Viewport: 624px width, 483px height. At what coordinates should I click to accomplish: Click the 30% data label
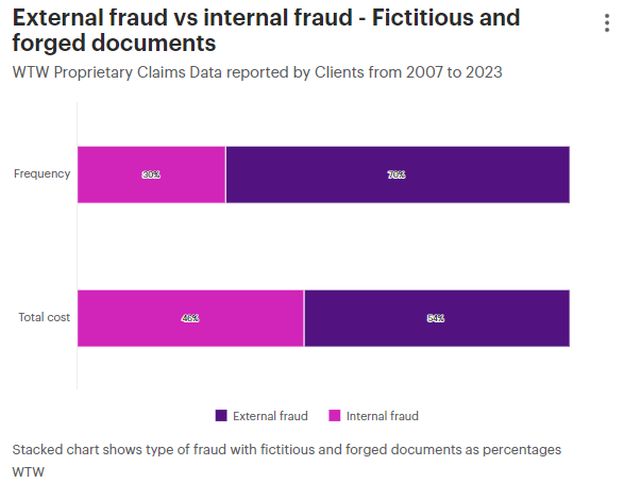point(151,174)
